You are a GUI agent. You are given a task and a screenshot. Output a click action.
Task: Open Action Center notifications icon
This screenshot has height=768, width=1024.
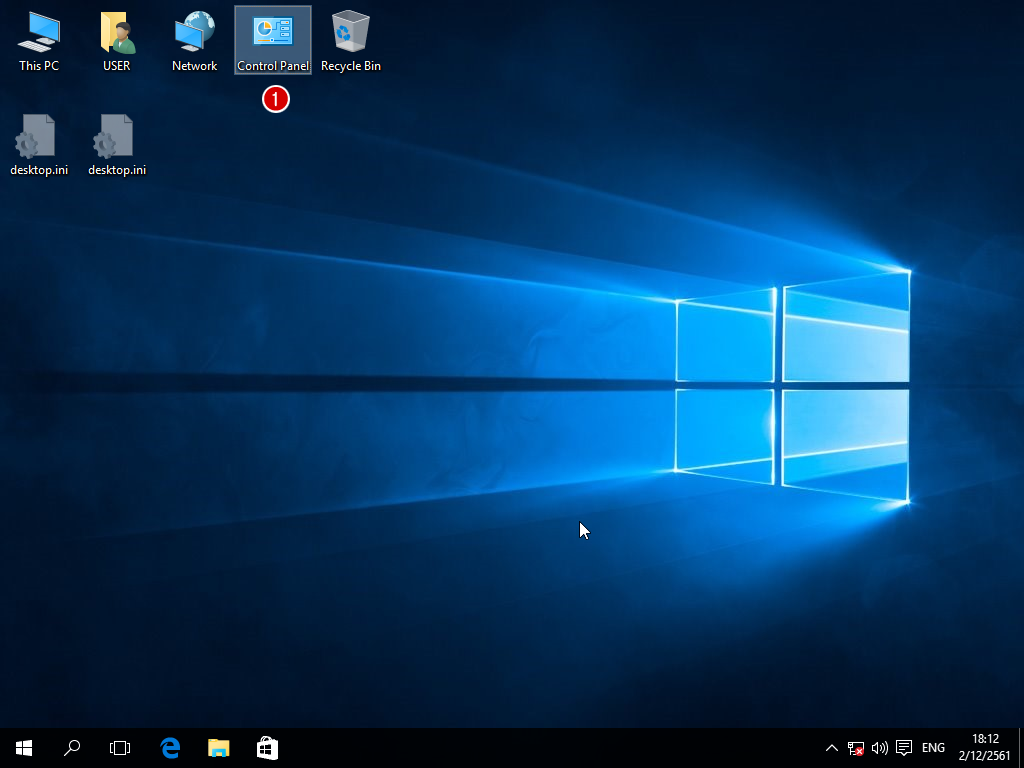pyautogui.click(x=904, y=748)
